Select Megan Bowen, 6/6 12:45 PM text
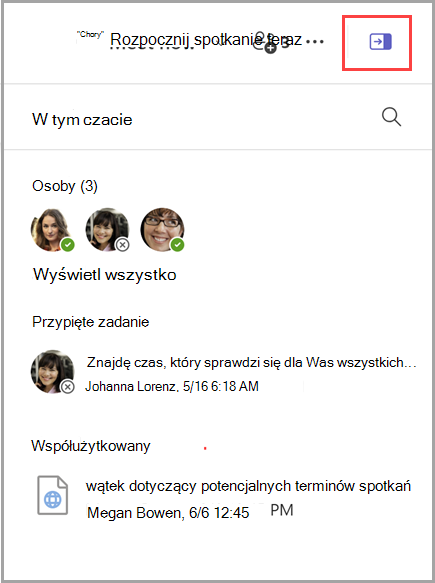This screenshot has width=435, height=583. 190,512
